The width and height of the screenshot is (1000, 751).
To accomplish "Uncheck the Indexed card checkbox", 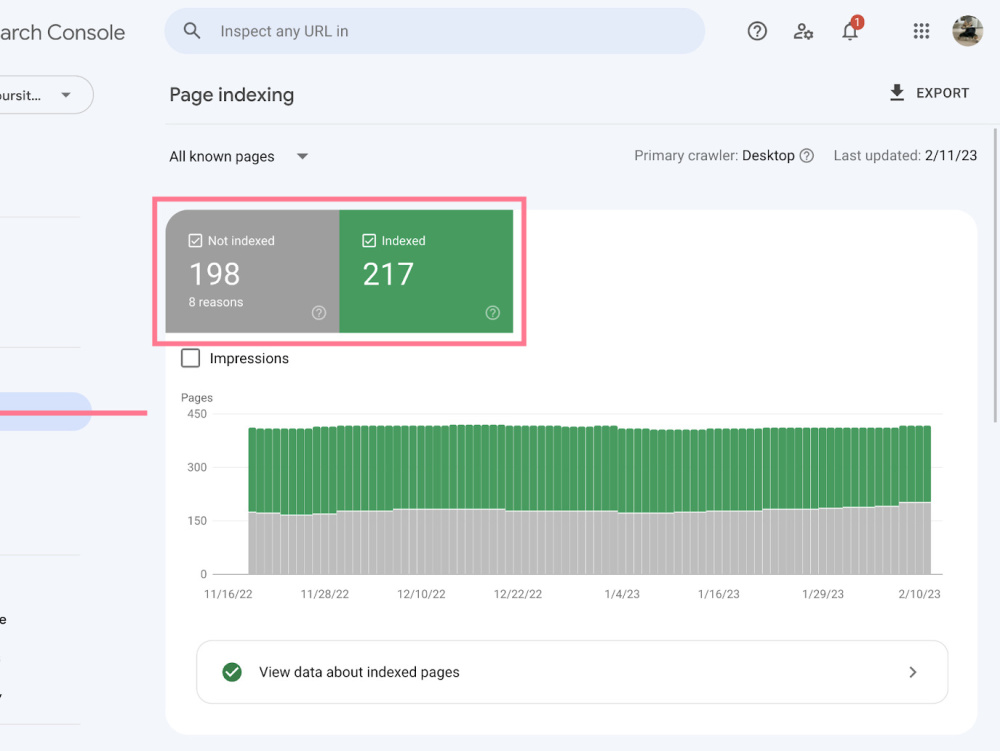I will click(x=368, y=240).
